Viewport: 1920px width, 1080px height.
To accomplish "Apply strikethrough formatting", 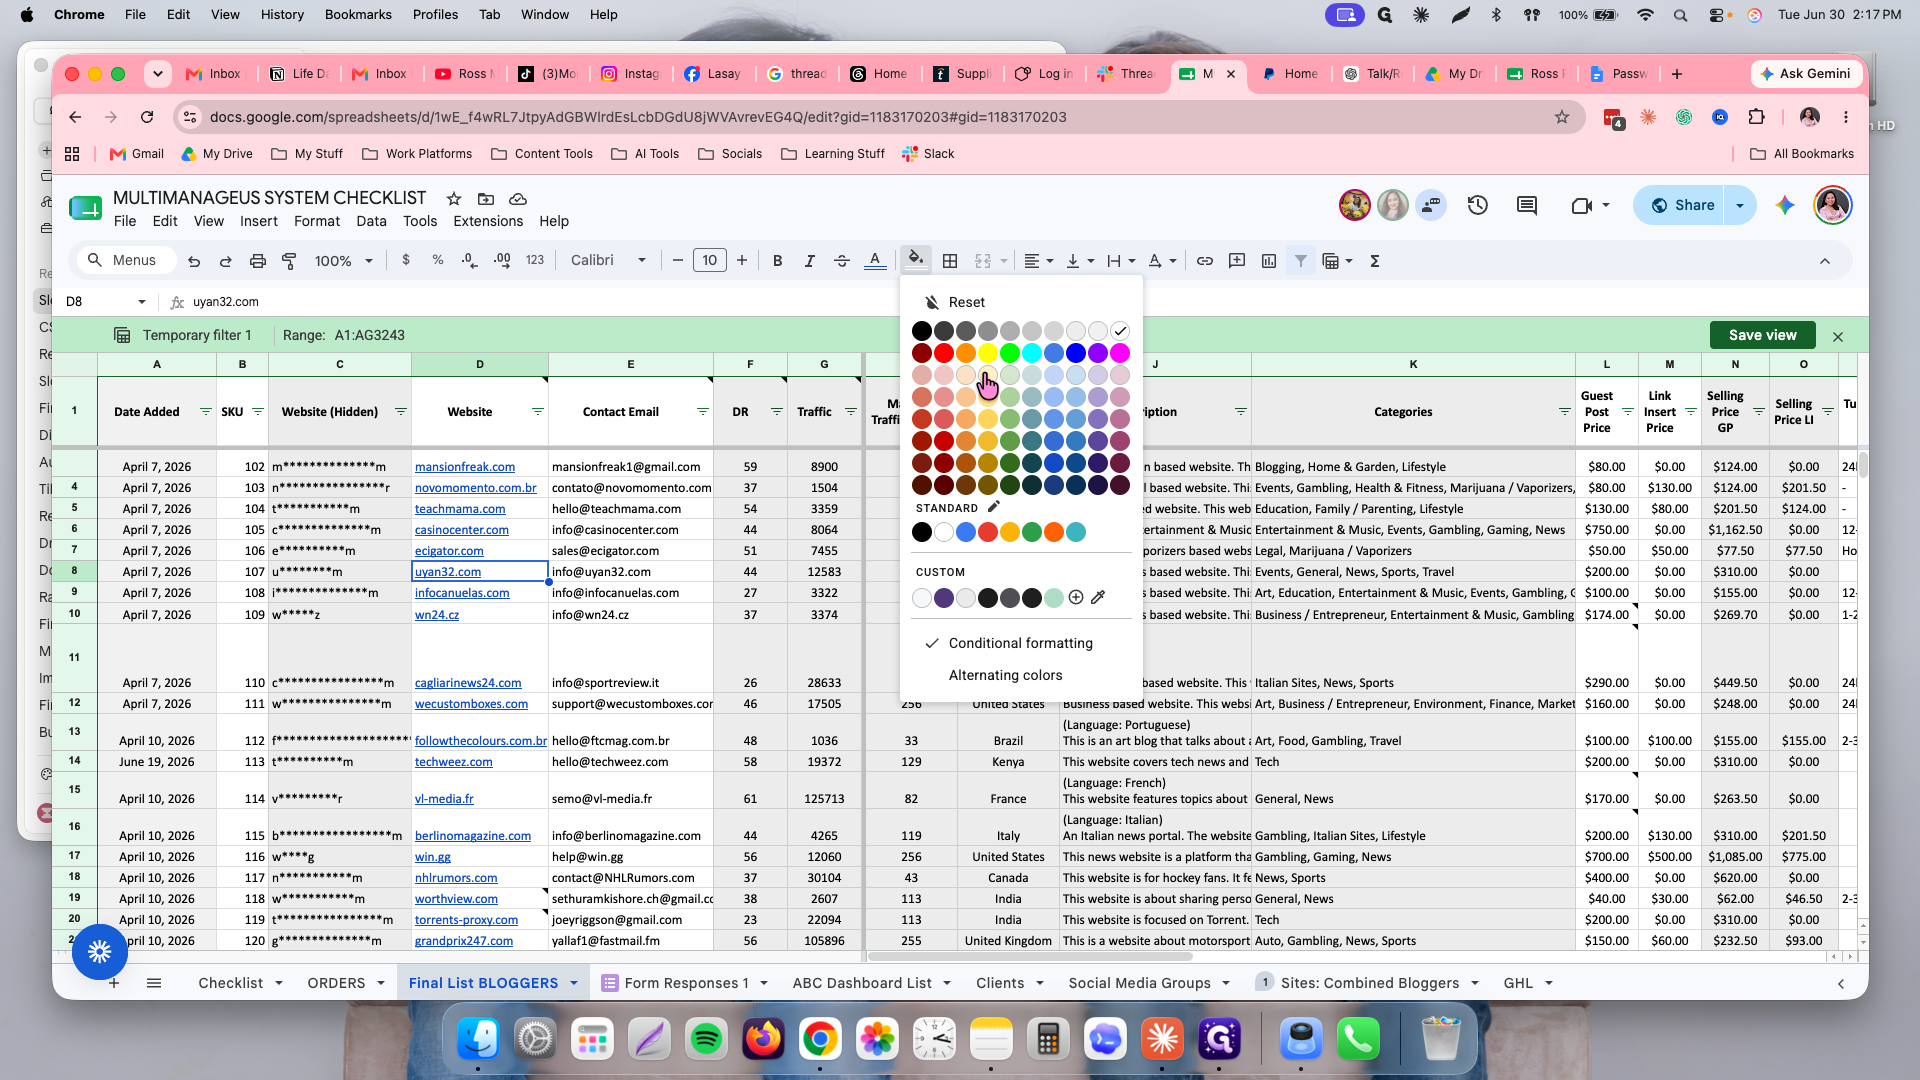I will [842, 261].
